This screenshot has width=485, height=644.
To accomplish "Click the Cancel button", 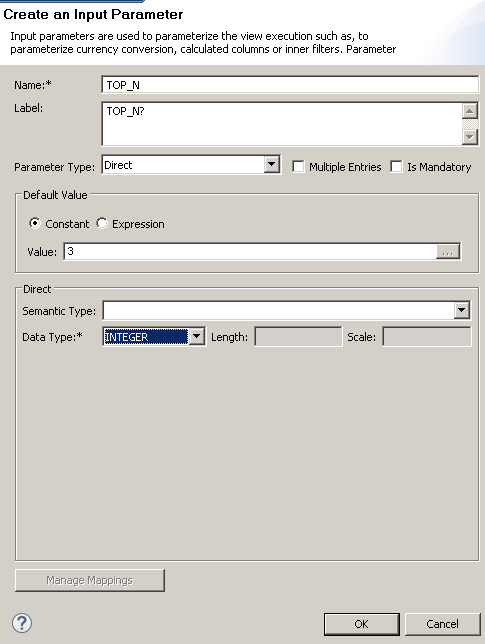I will 442,624.
